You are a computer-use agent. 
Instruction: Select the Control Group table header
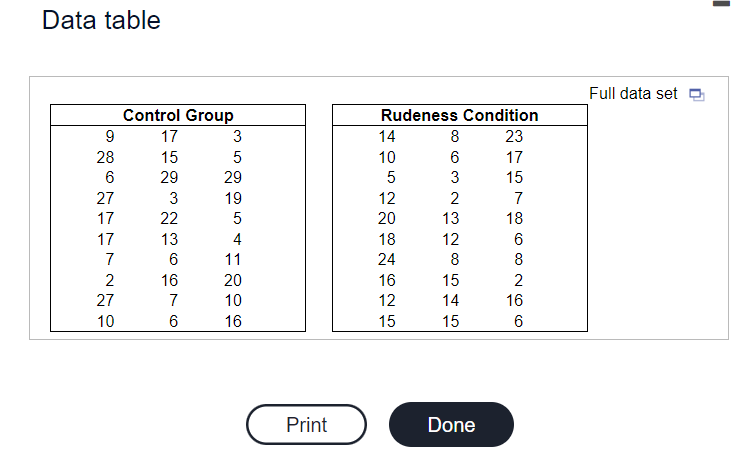click(x=178, y=115)
